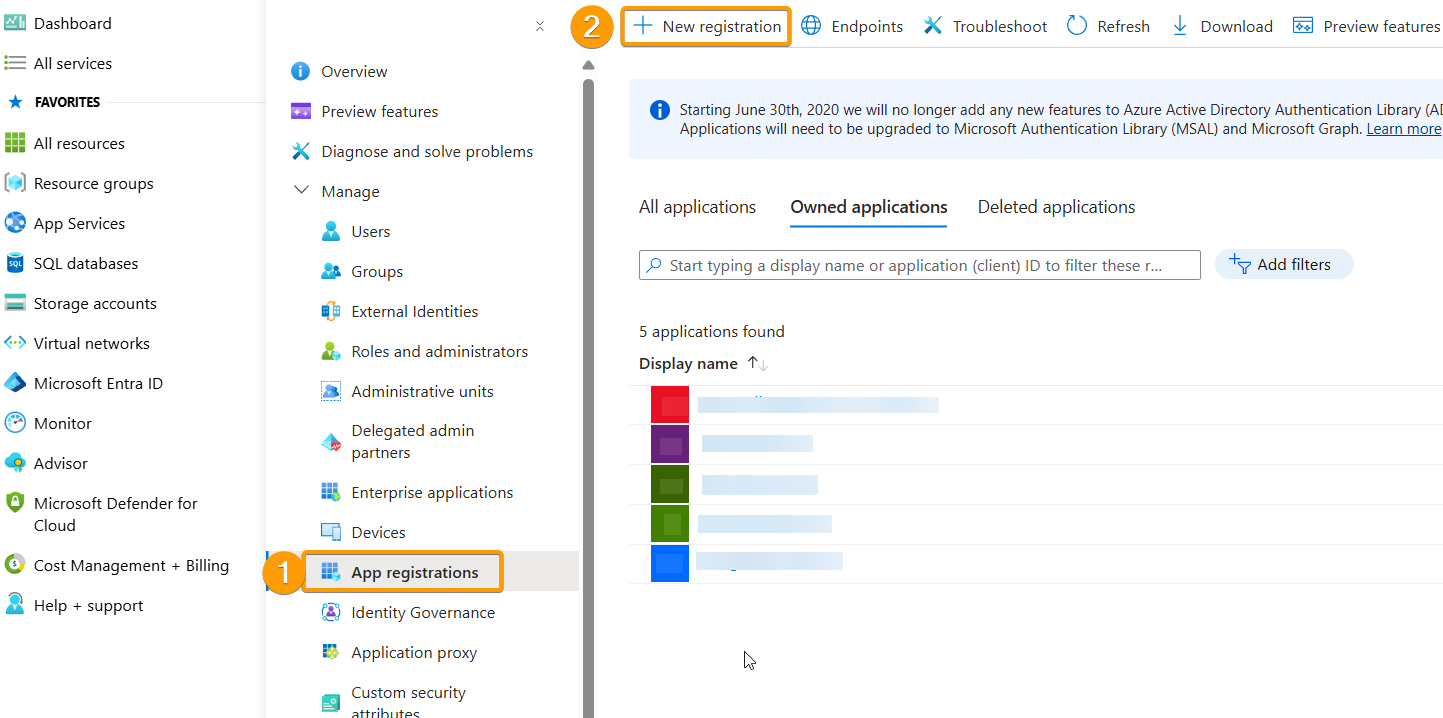
Task: Open the Monitor gauge icon
Action: pyautogui.click(x=15, y=423)
